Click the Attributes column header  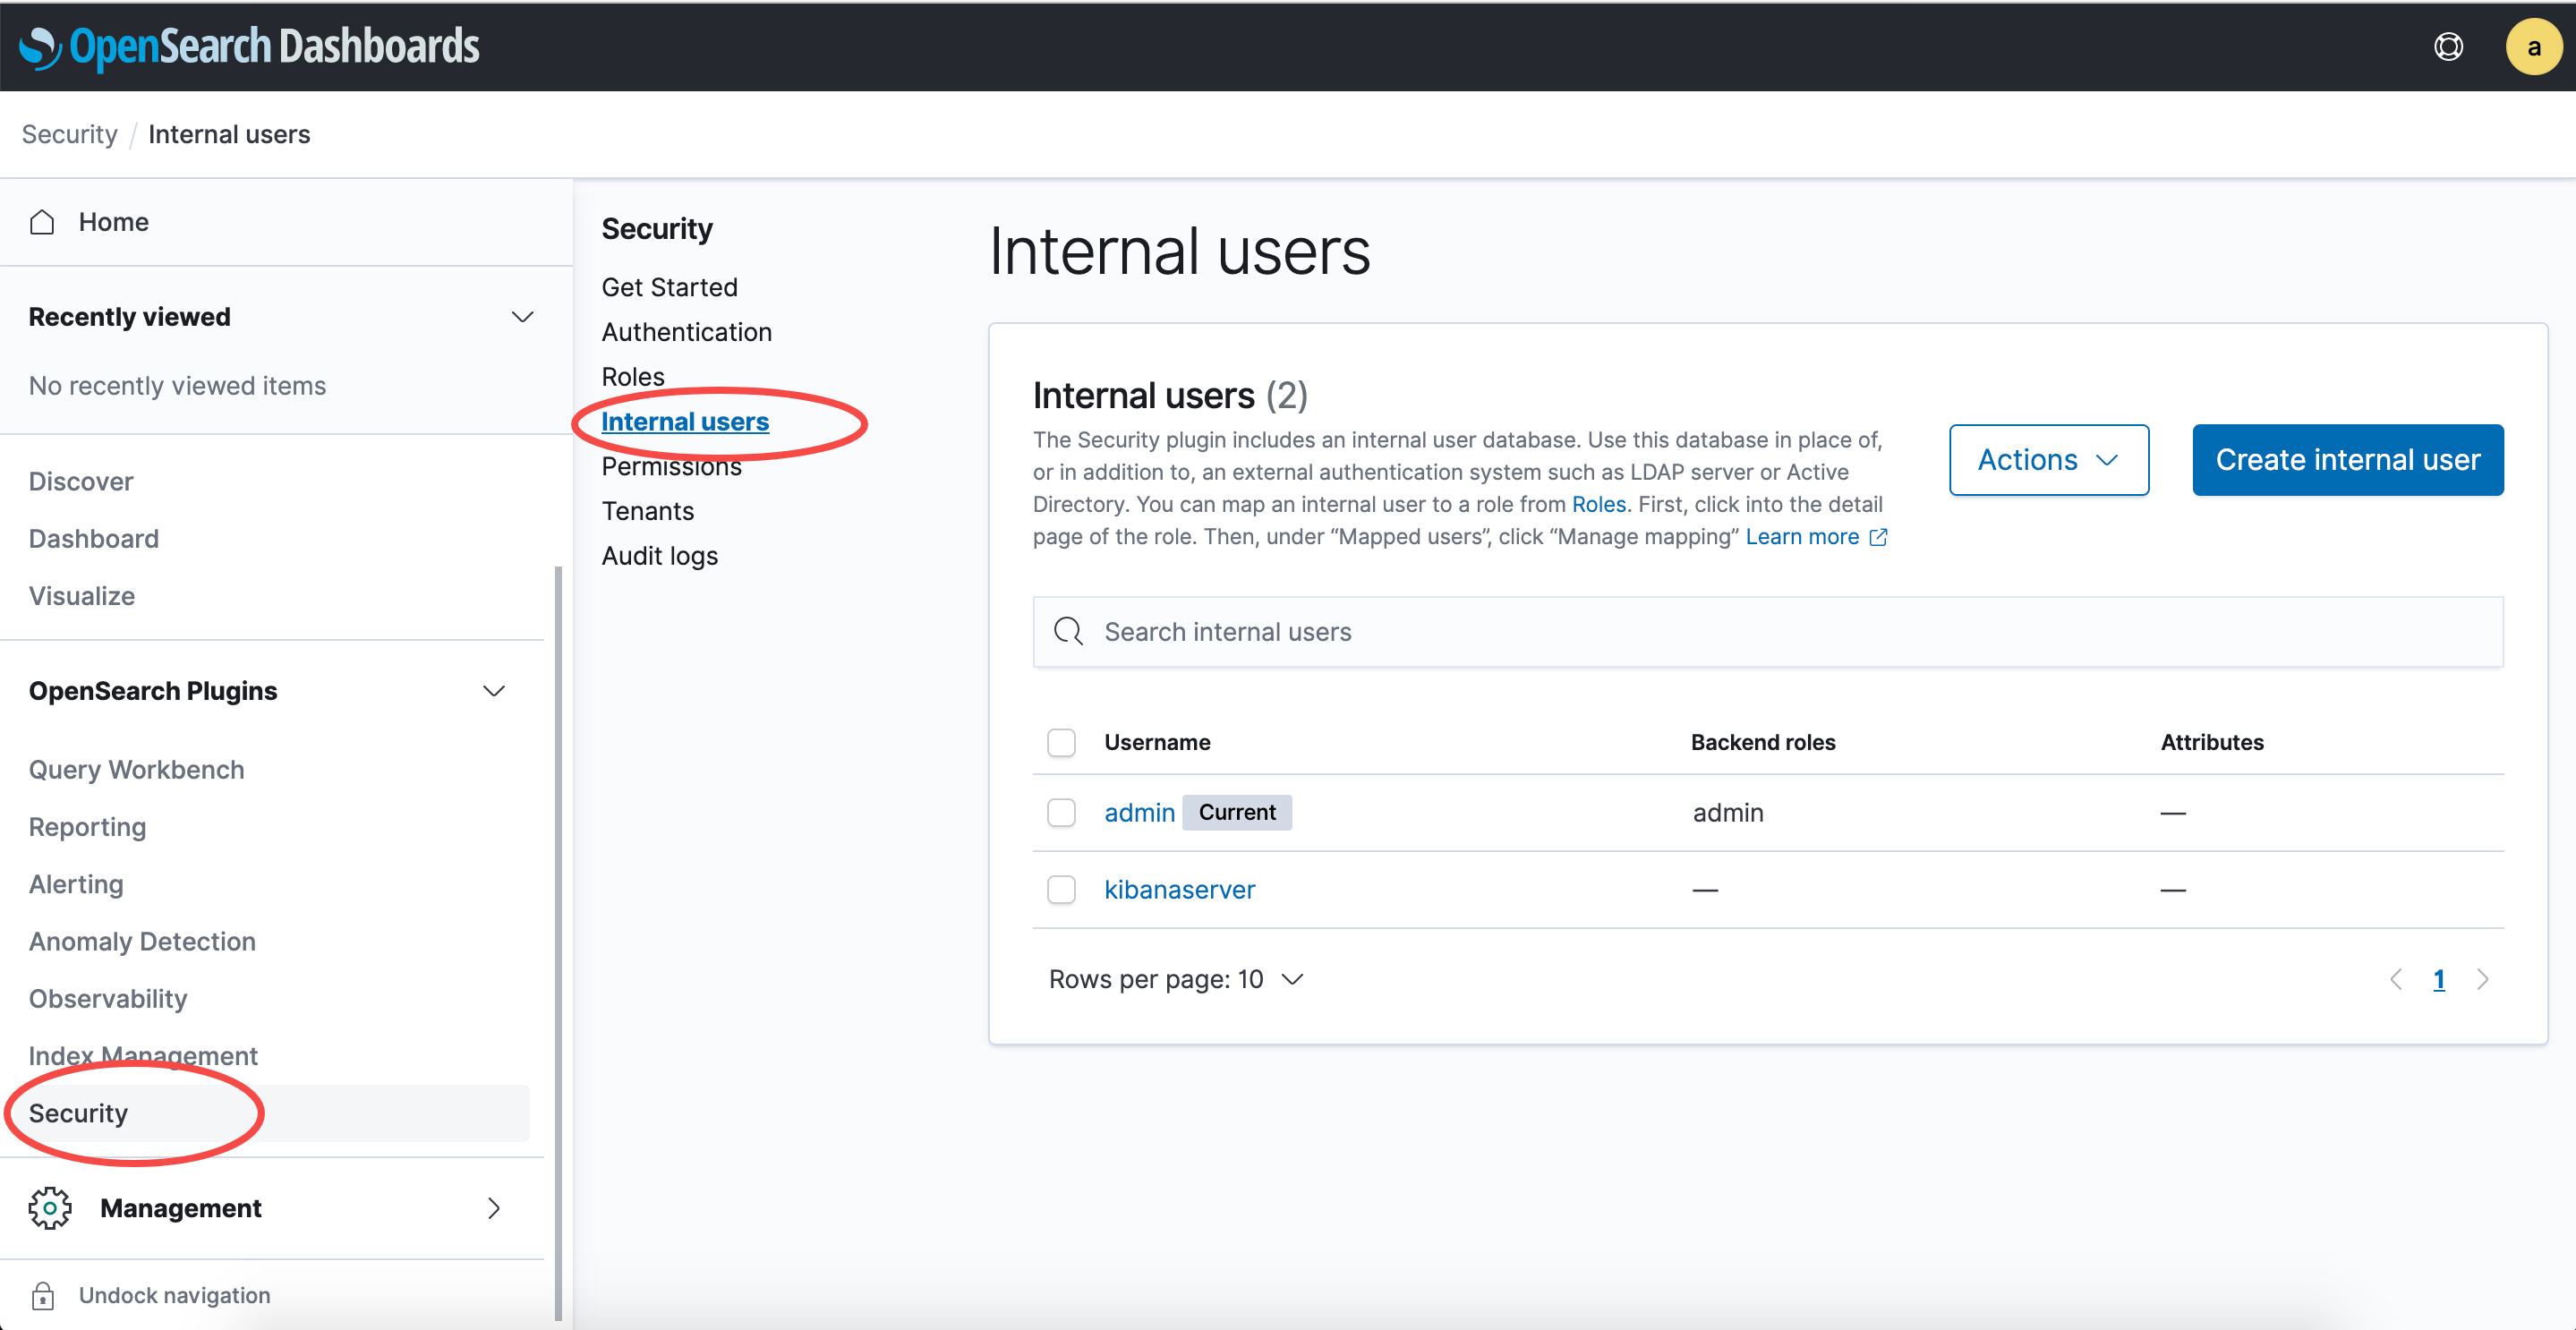2212,742
